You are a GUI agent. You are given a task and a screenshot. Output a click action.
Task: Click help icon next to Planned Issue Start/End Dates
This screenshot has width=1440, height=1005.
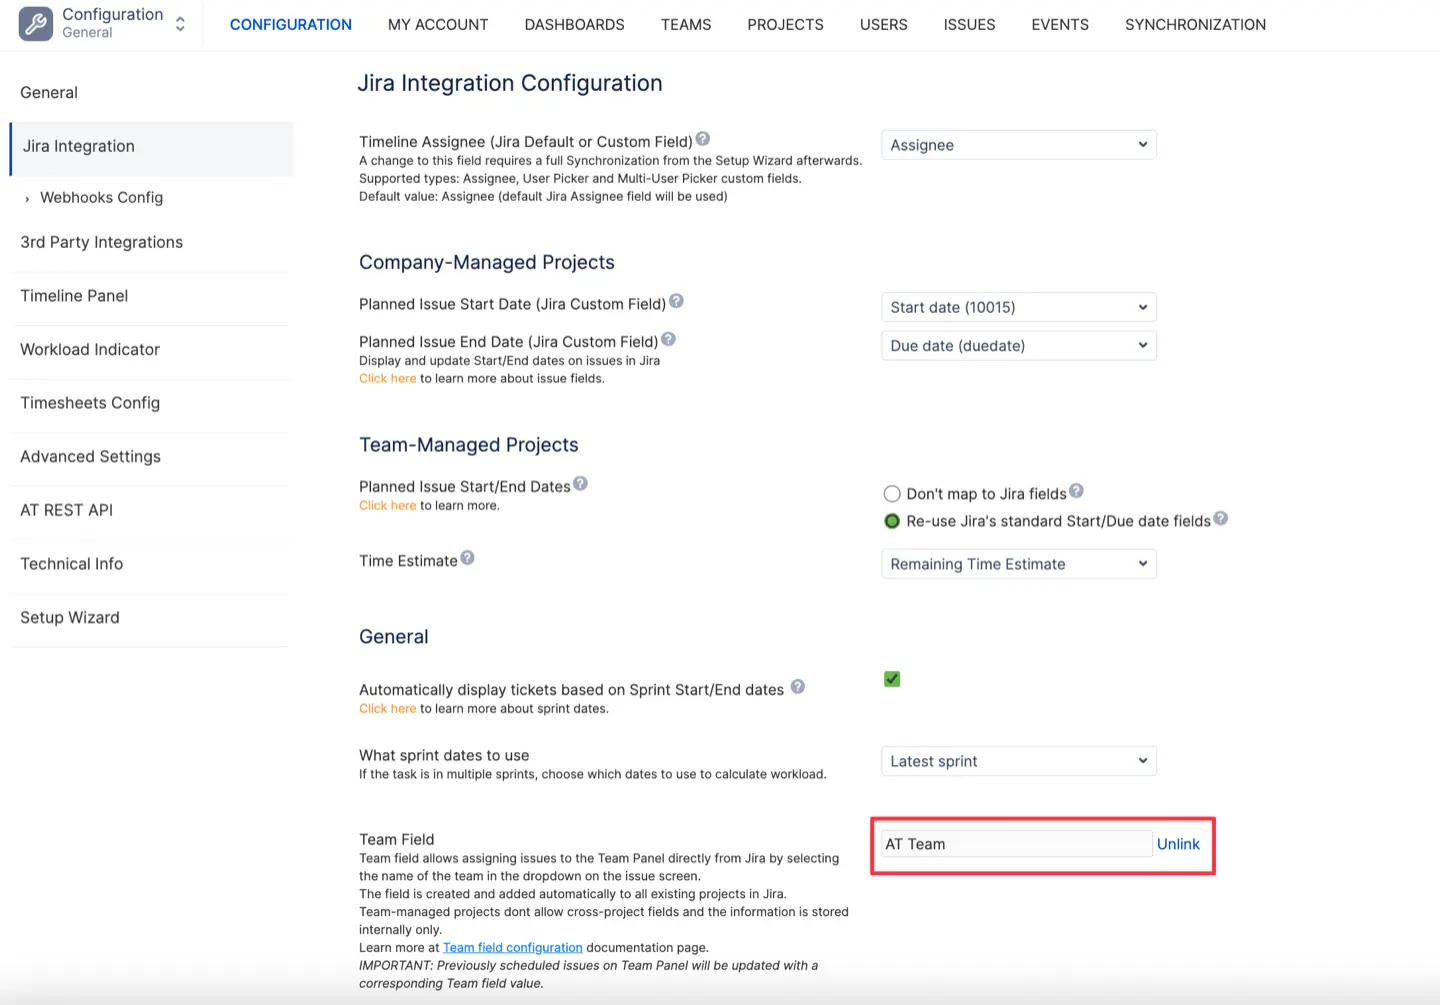tap(580, 484)
